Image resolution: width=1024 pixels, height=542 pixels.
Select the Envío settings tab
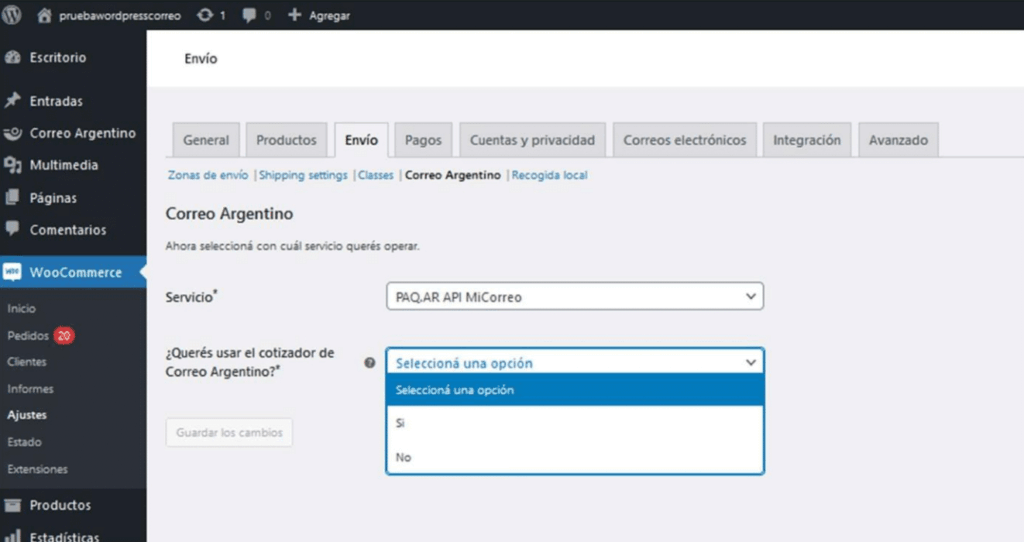(x=361, y=140)
